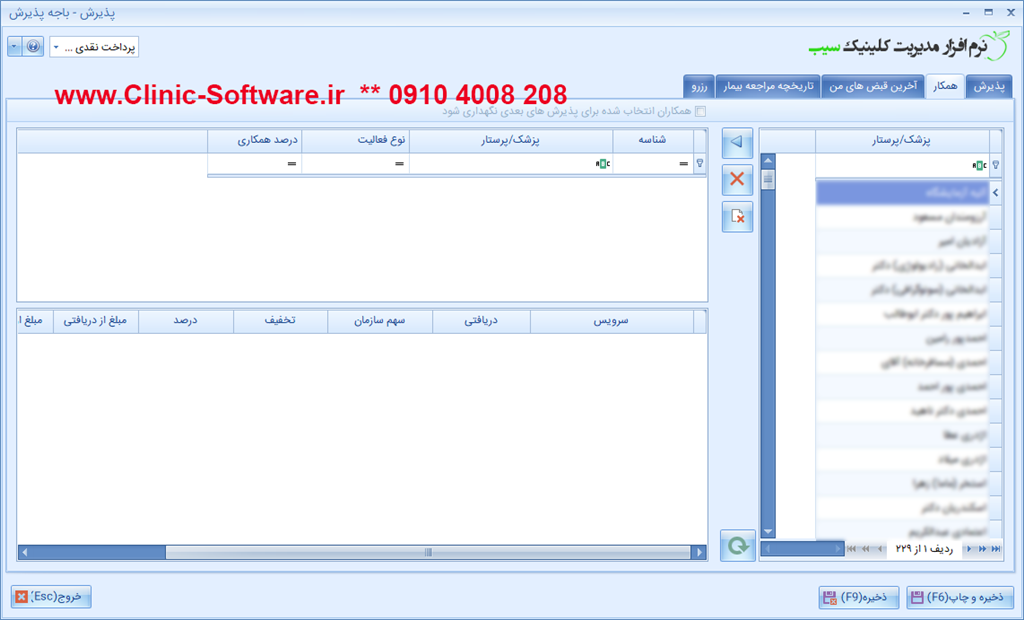Viewport: 1024px width, 620px height.
Task: Click the filter icon in پزشک/پرستار list
Action: 996,165
